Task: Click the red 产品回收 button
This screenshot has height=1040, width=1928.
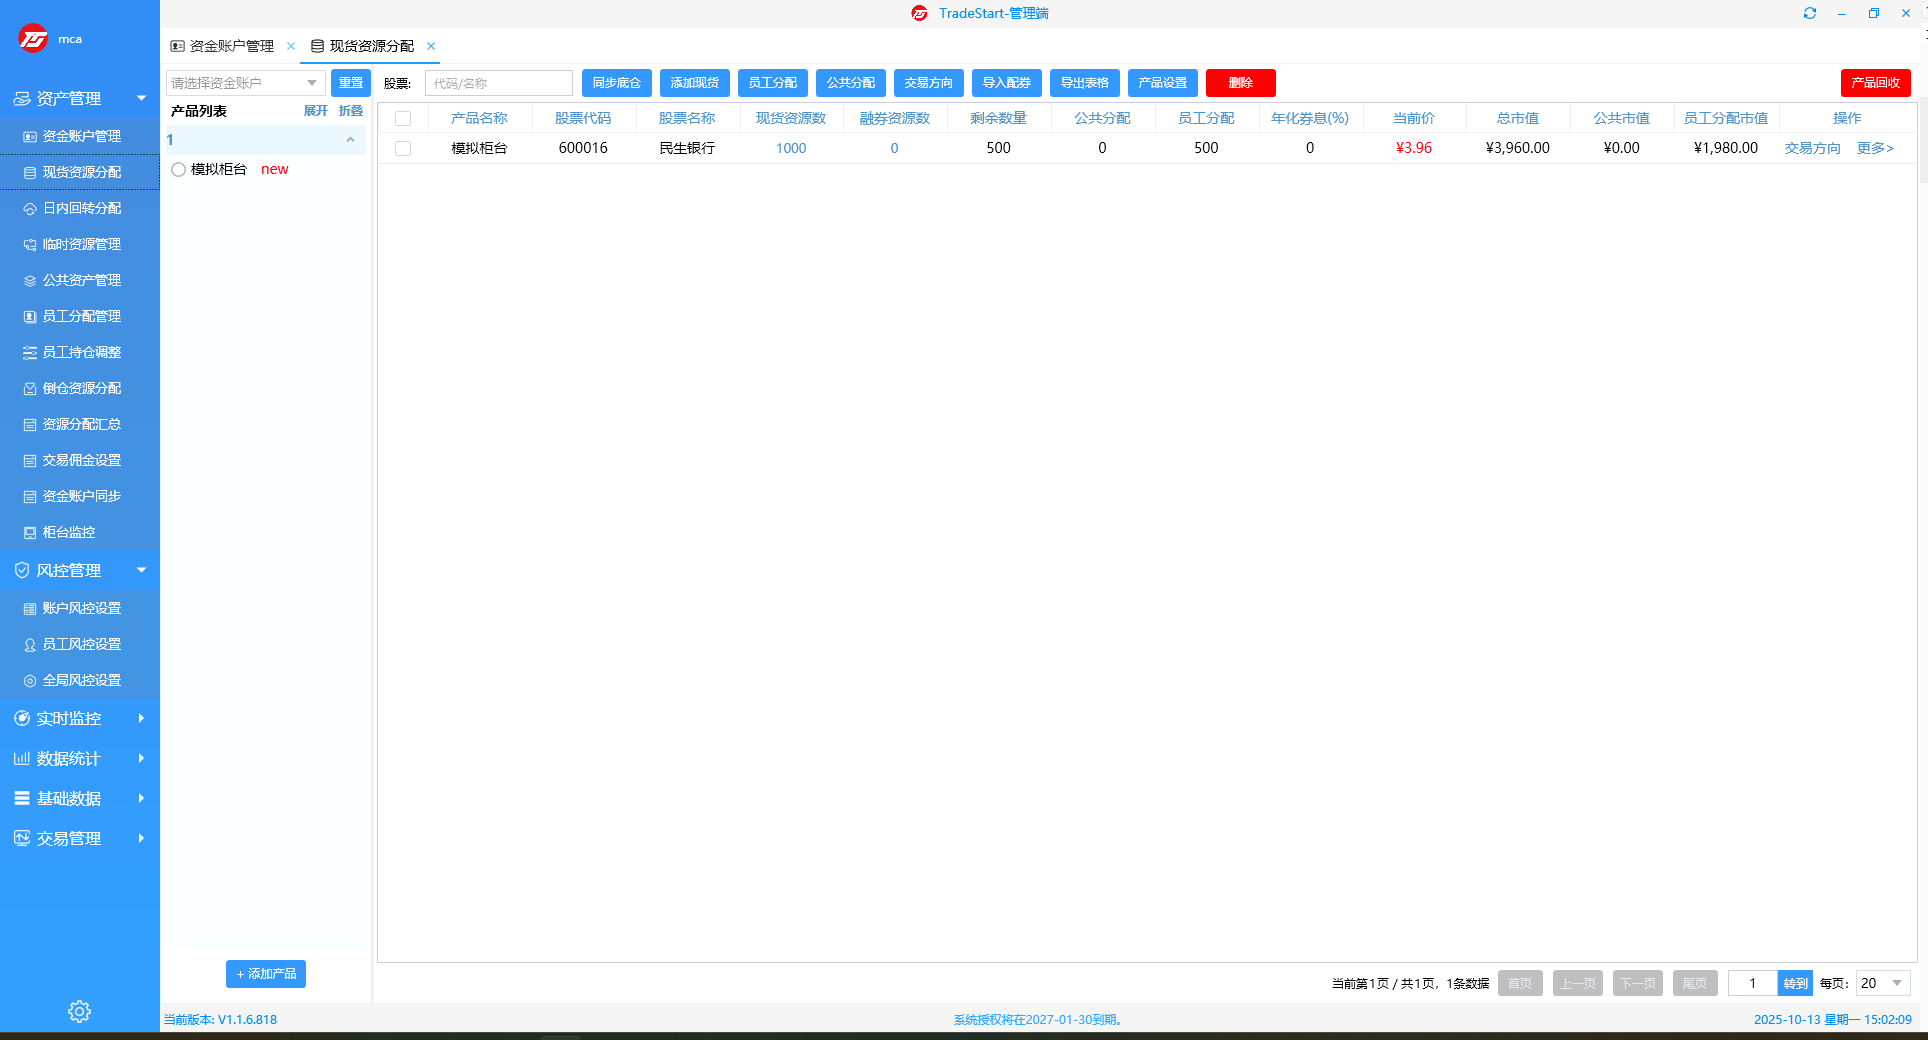Action: pos(1875,83)
